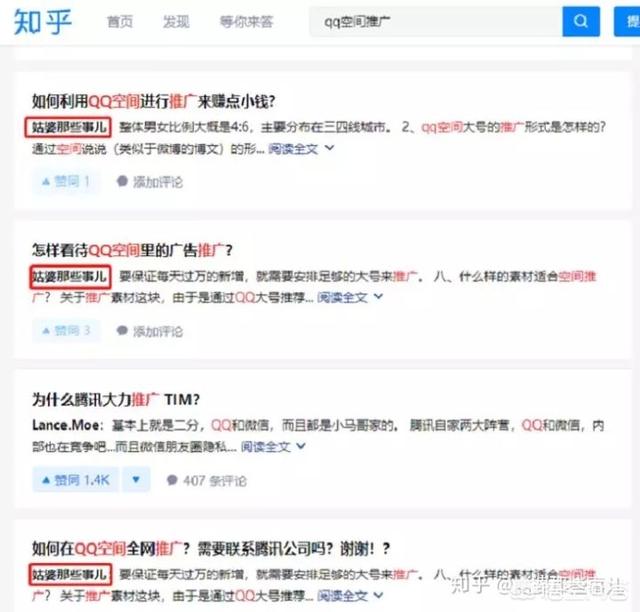640x612 pixels.
Task: Upvote 赞同 3 on 广告推广 answer
Action: [x=66, y=331]
